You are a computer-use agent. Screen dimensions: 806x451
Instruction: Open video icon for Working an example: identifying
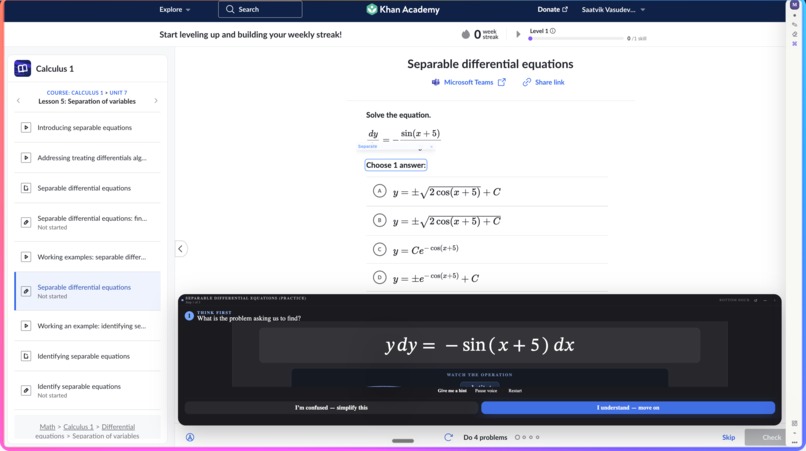(26, 326)
